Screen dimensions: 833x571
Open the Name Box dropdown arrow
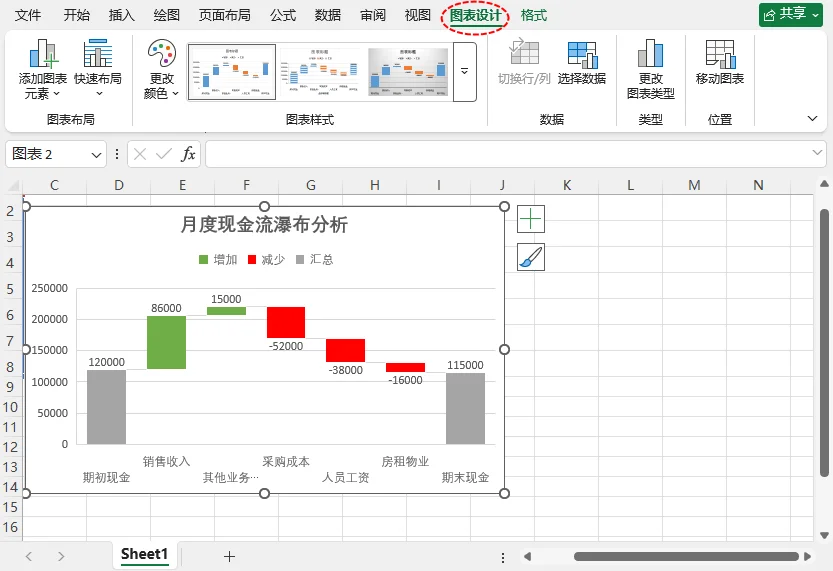point(96,155)
